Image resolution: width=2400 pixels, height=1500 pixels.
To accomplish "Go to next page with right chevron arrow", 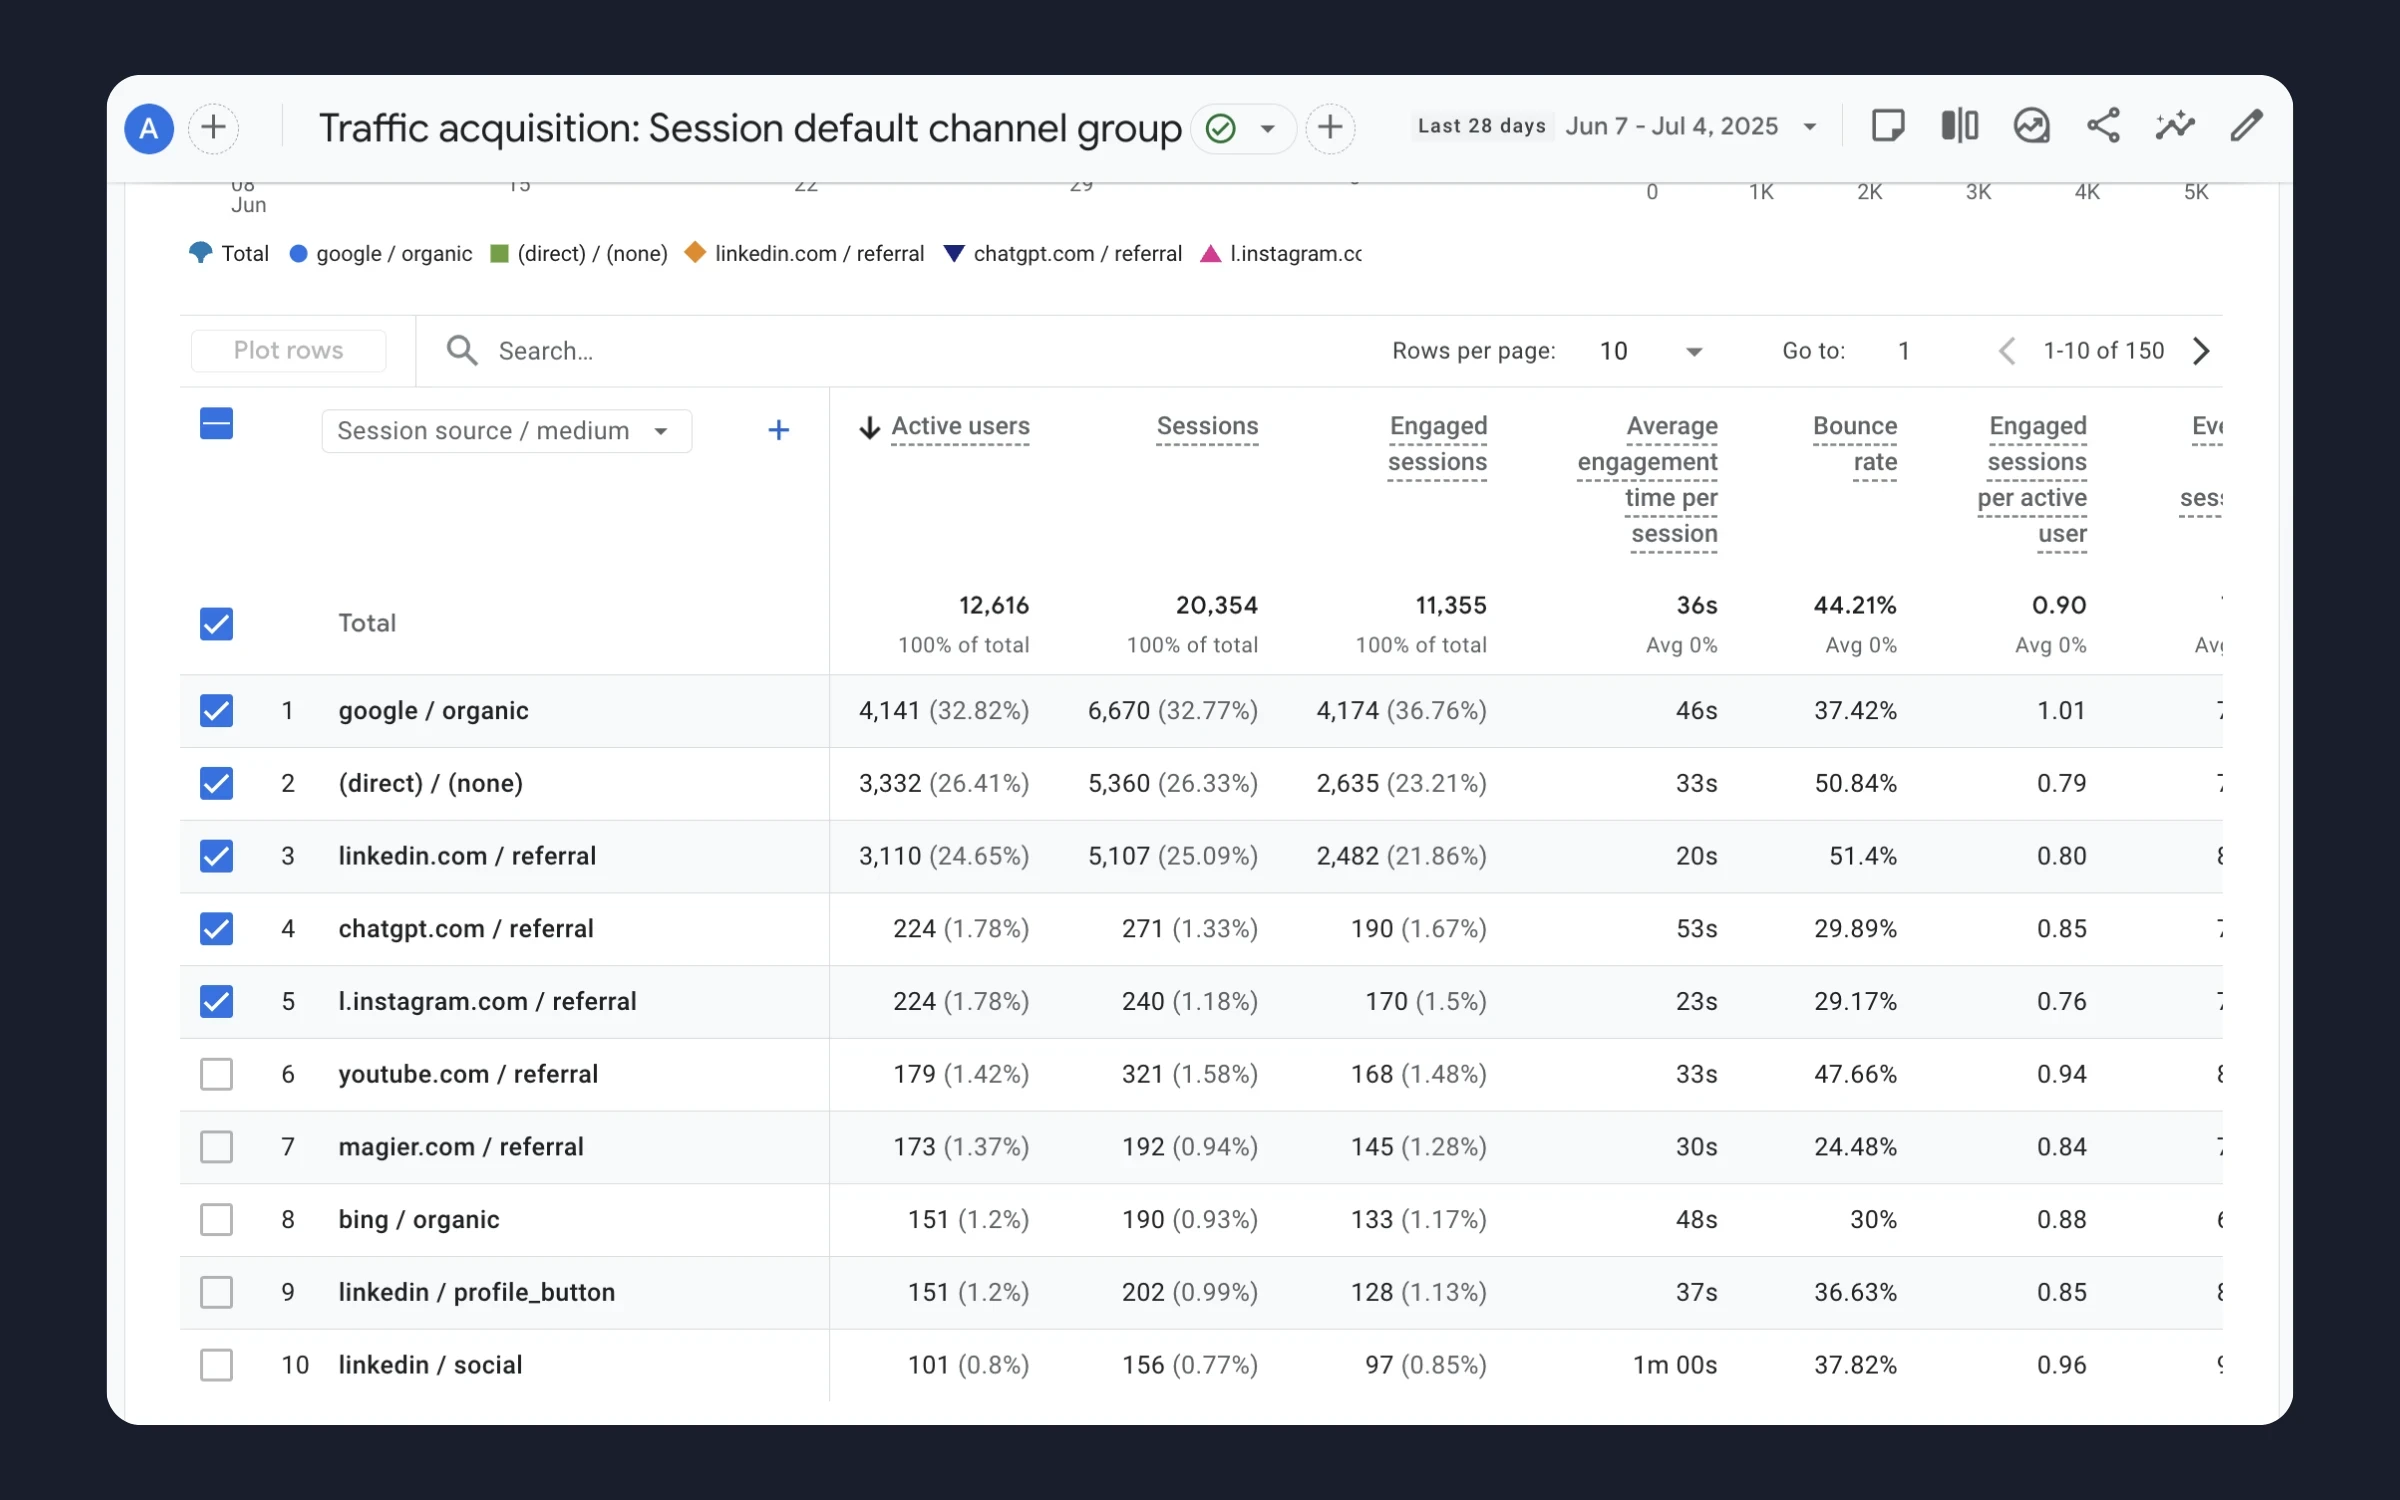I will [x=2202, y=351].
